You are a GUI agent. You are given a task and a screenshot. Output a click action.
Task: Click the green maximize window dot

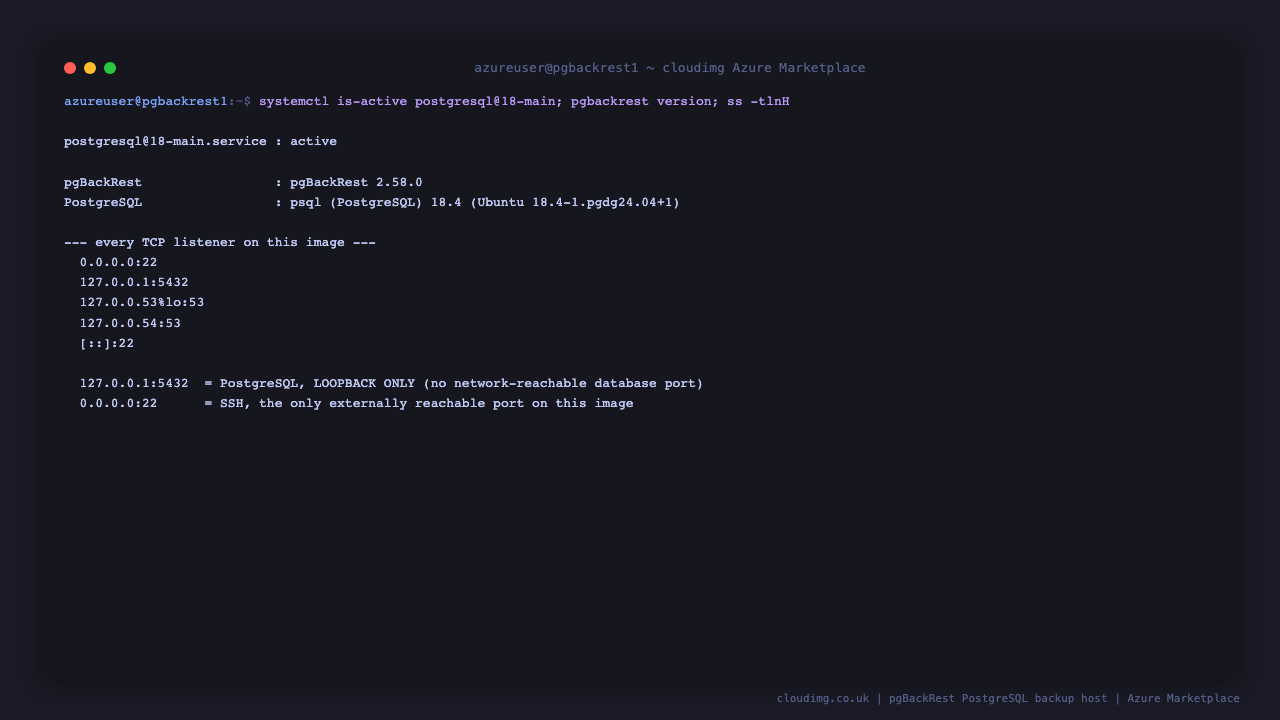click(110, 68)
